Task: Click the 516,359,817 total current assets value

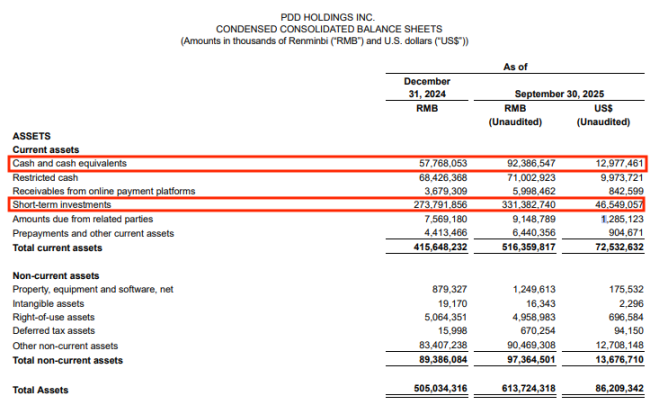Action: (511, 247)
